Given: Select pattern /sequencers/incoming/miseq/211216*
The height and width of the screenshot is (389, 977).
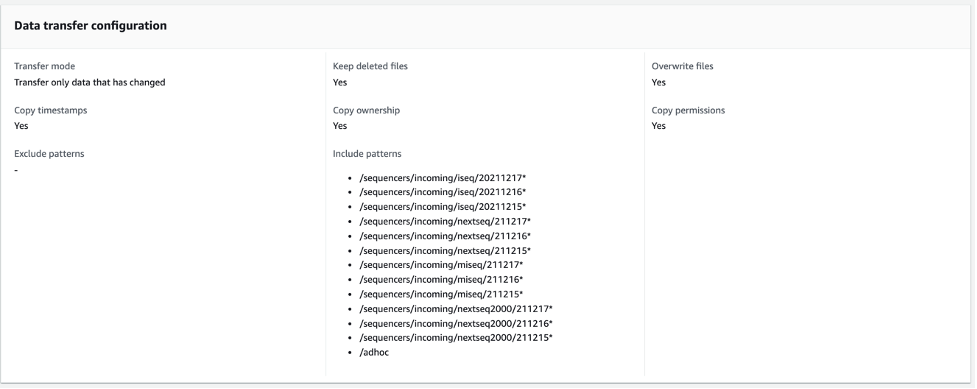Looking at the screenshot, I should (441, 280).
